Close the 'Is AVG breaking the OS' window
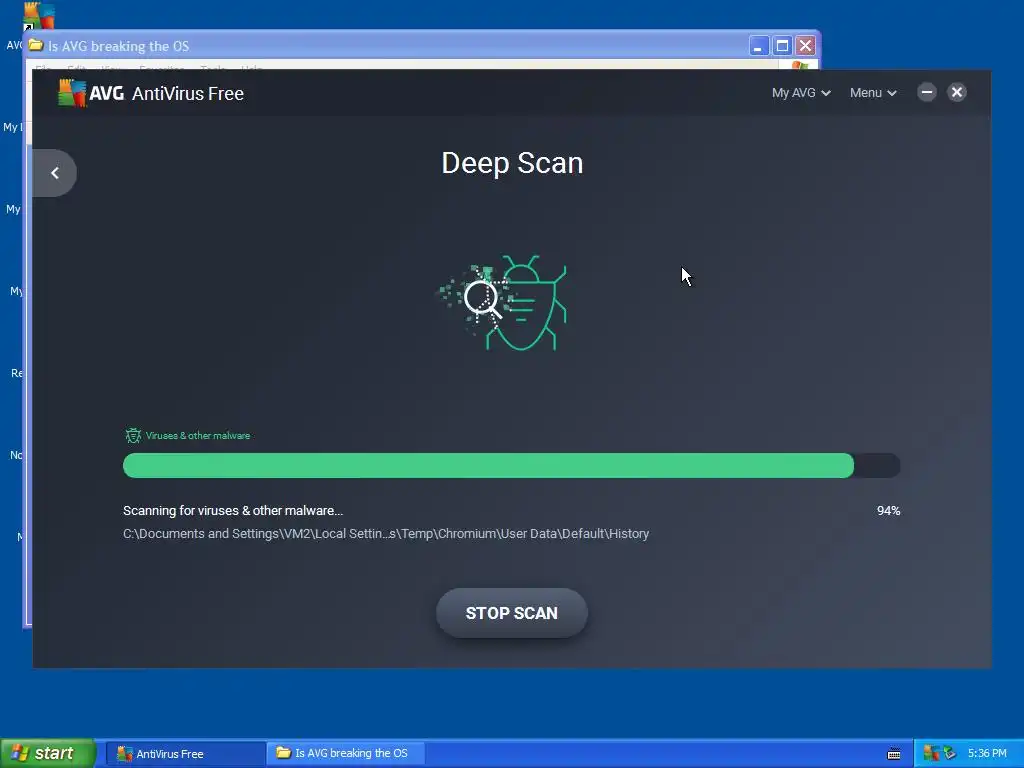 pos(805,46)
